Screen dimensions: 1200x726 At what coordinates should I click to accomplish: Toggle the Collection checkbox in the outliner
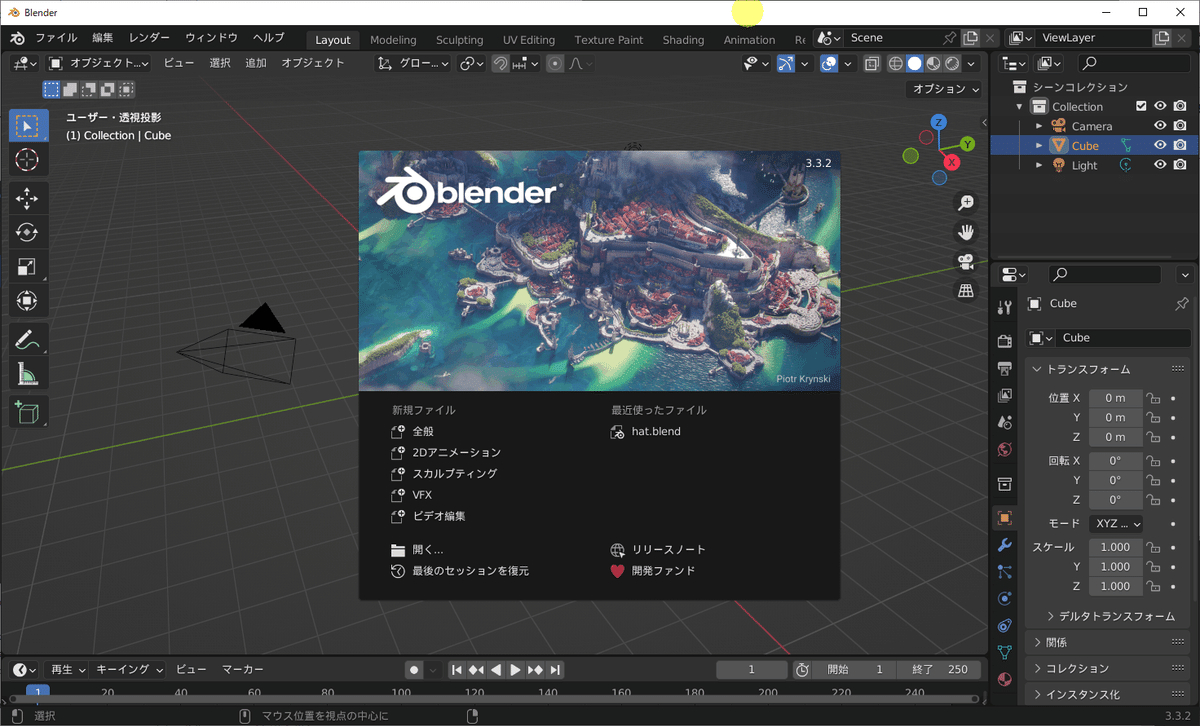coord(1143,105)
